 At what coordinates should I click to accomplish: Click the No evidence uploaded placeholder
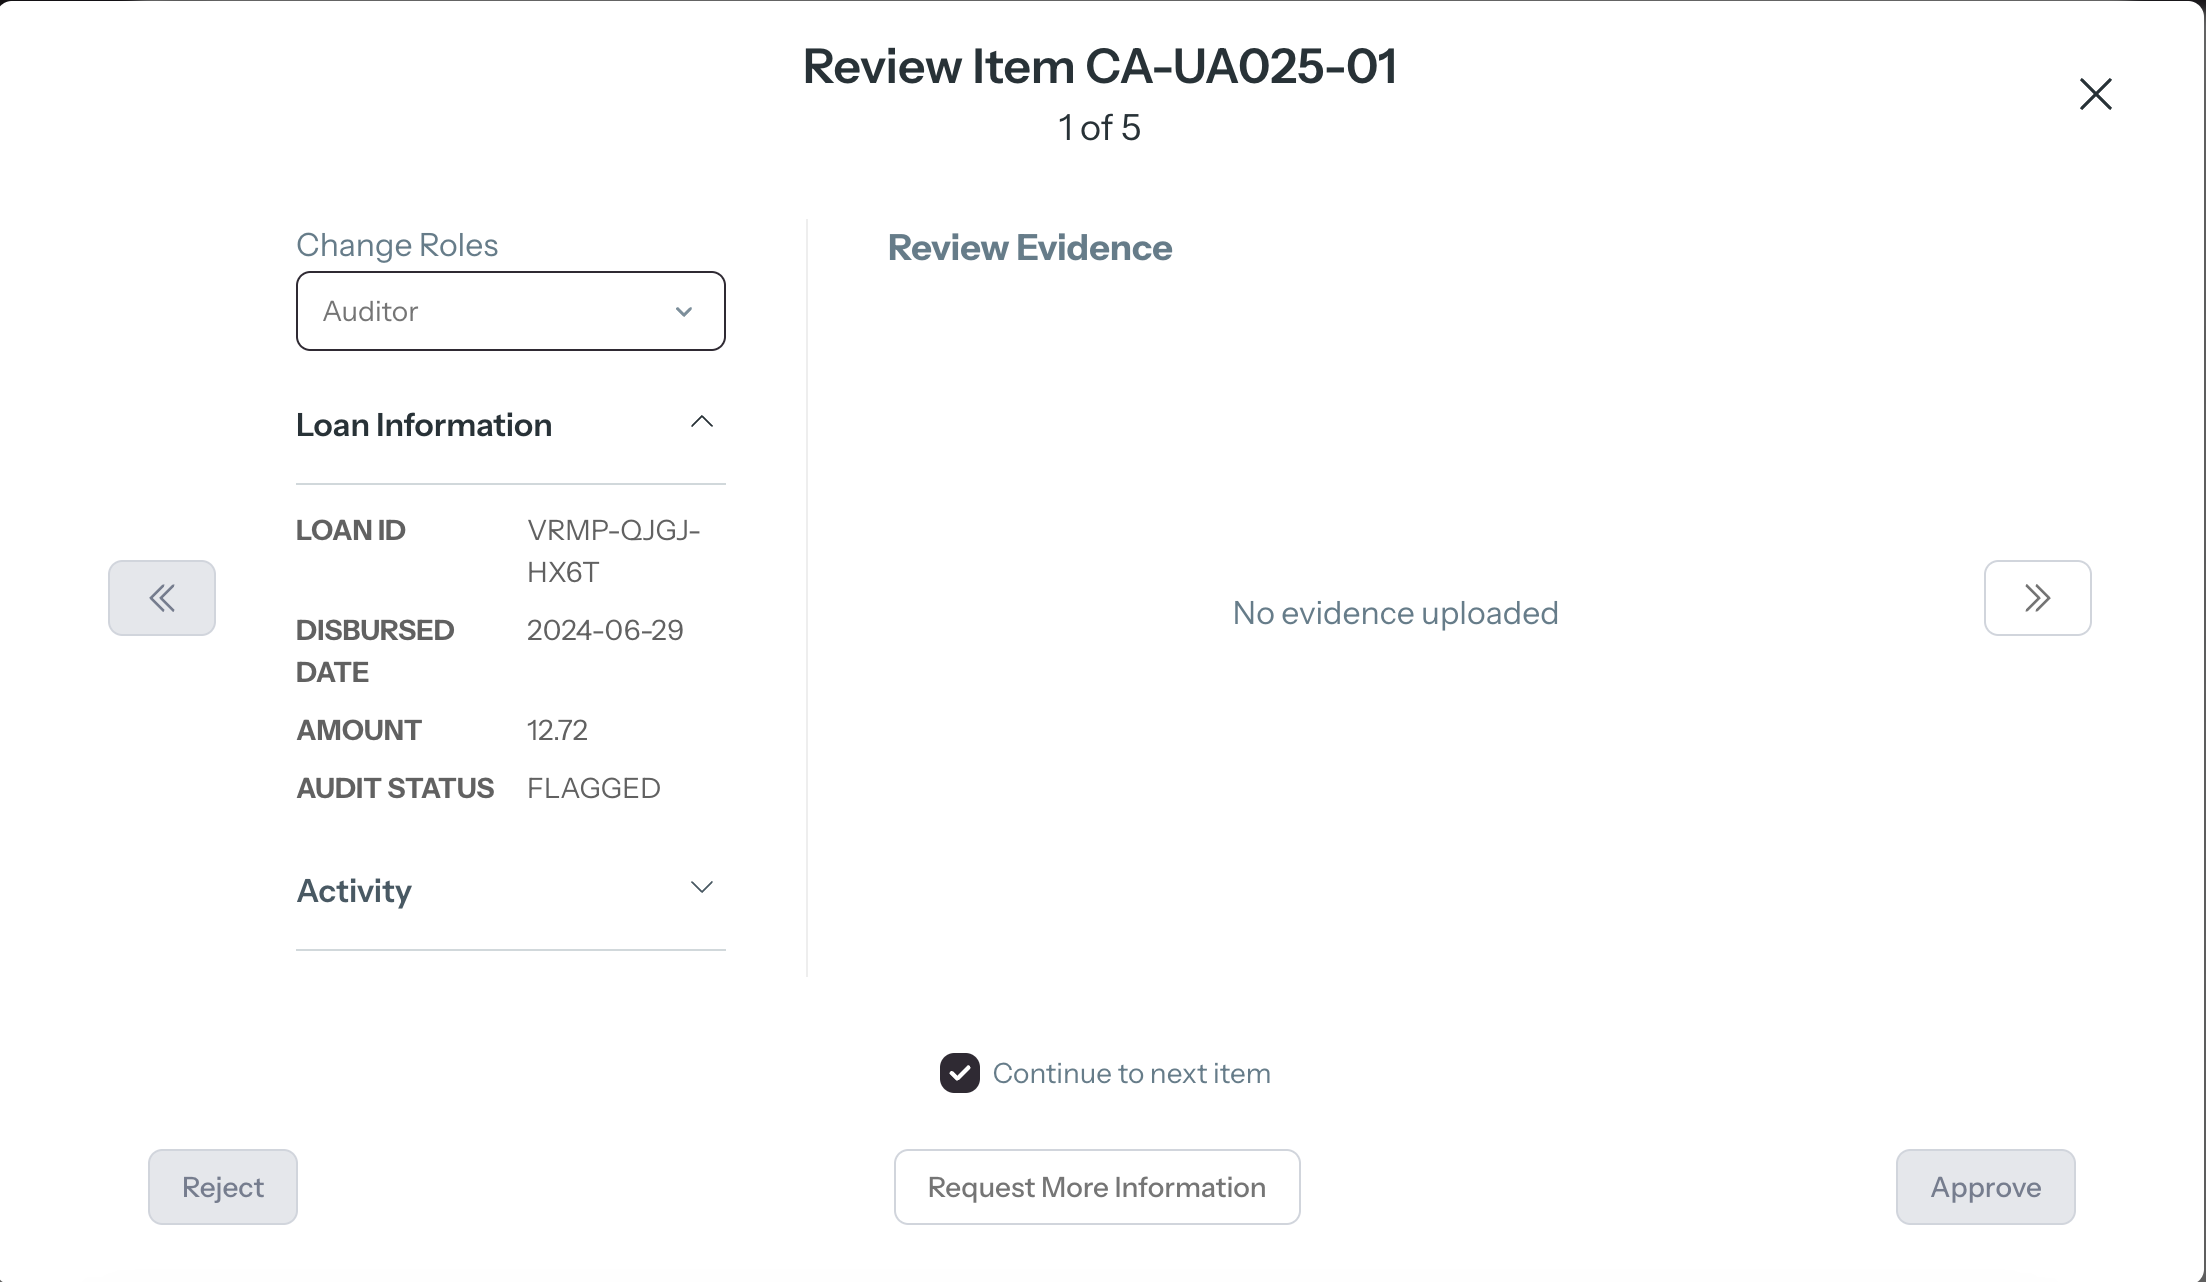pos(1395,613)
